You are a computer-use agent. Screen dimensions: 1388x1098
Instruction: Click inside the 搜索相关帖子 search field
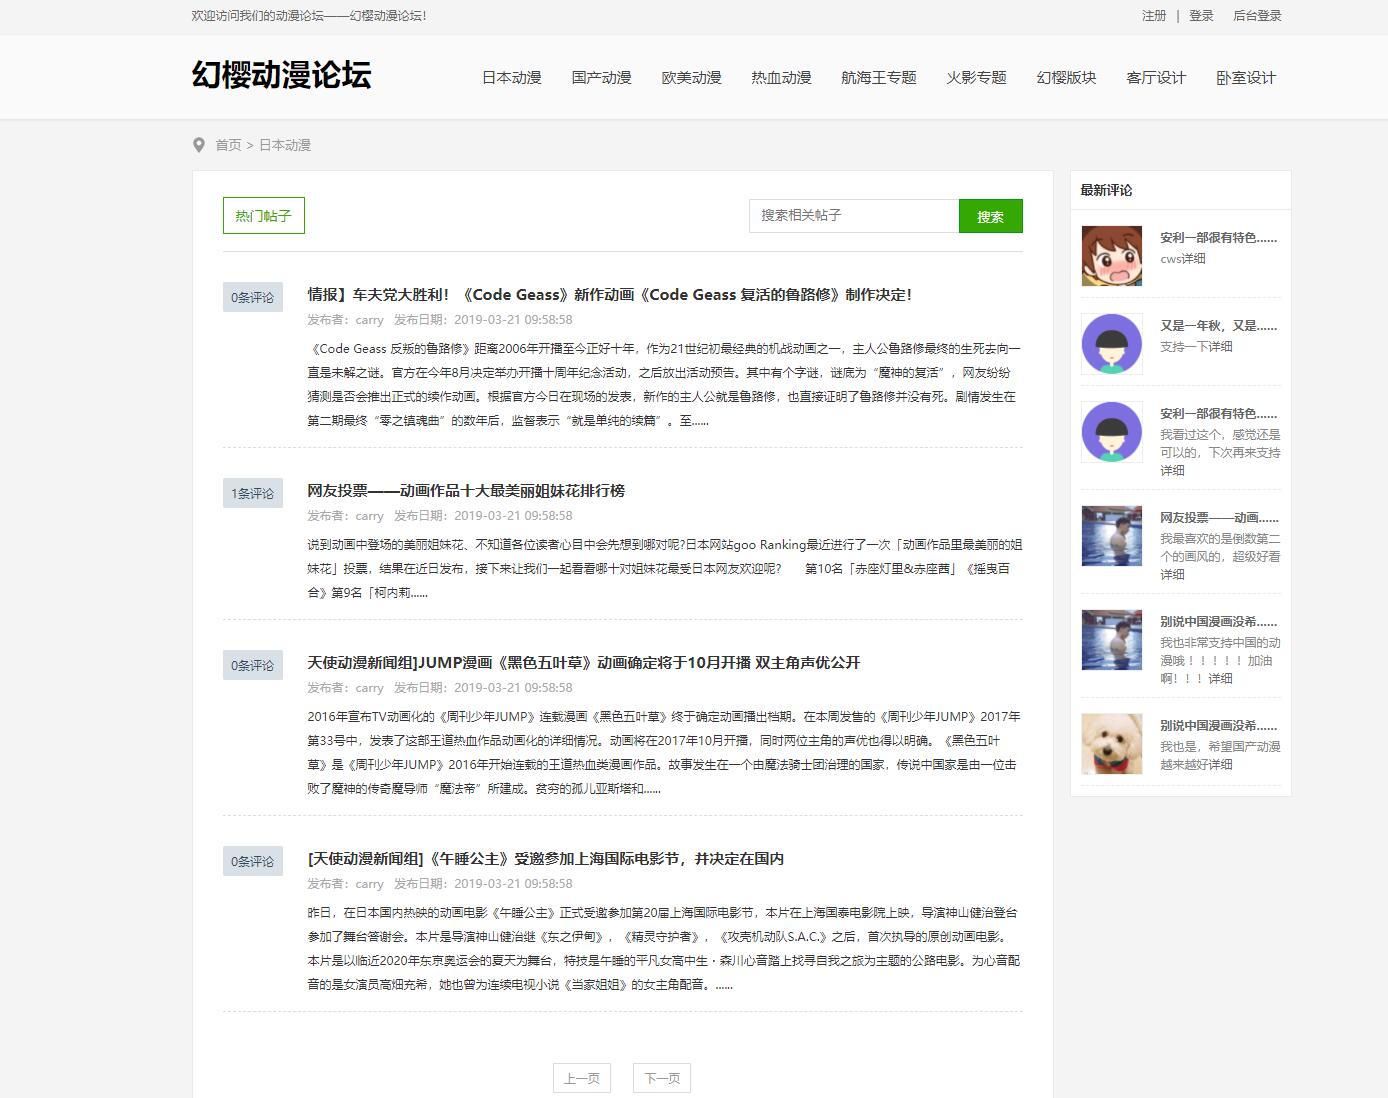click(x=853, y=215)
